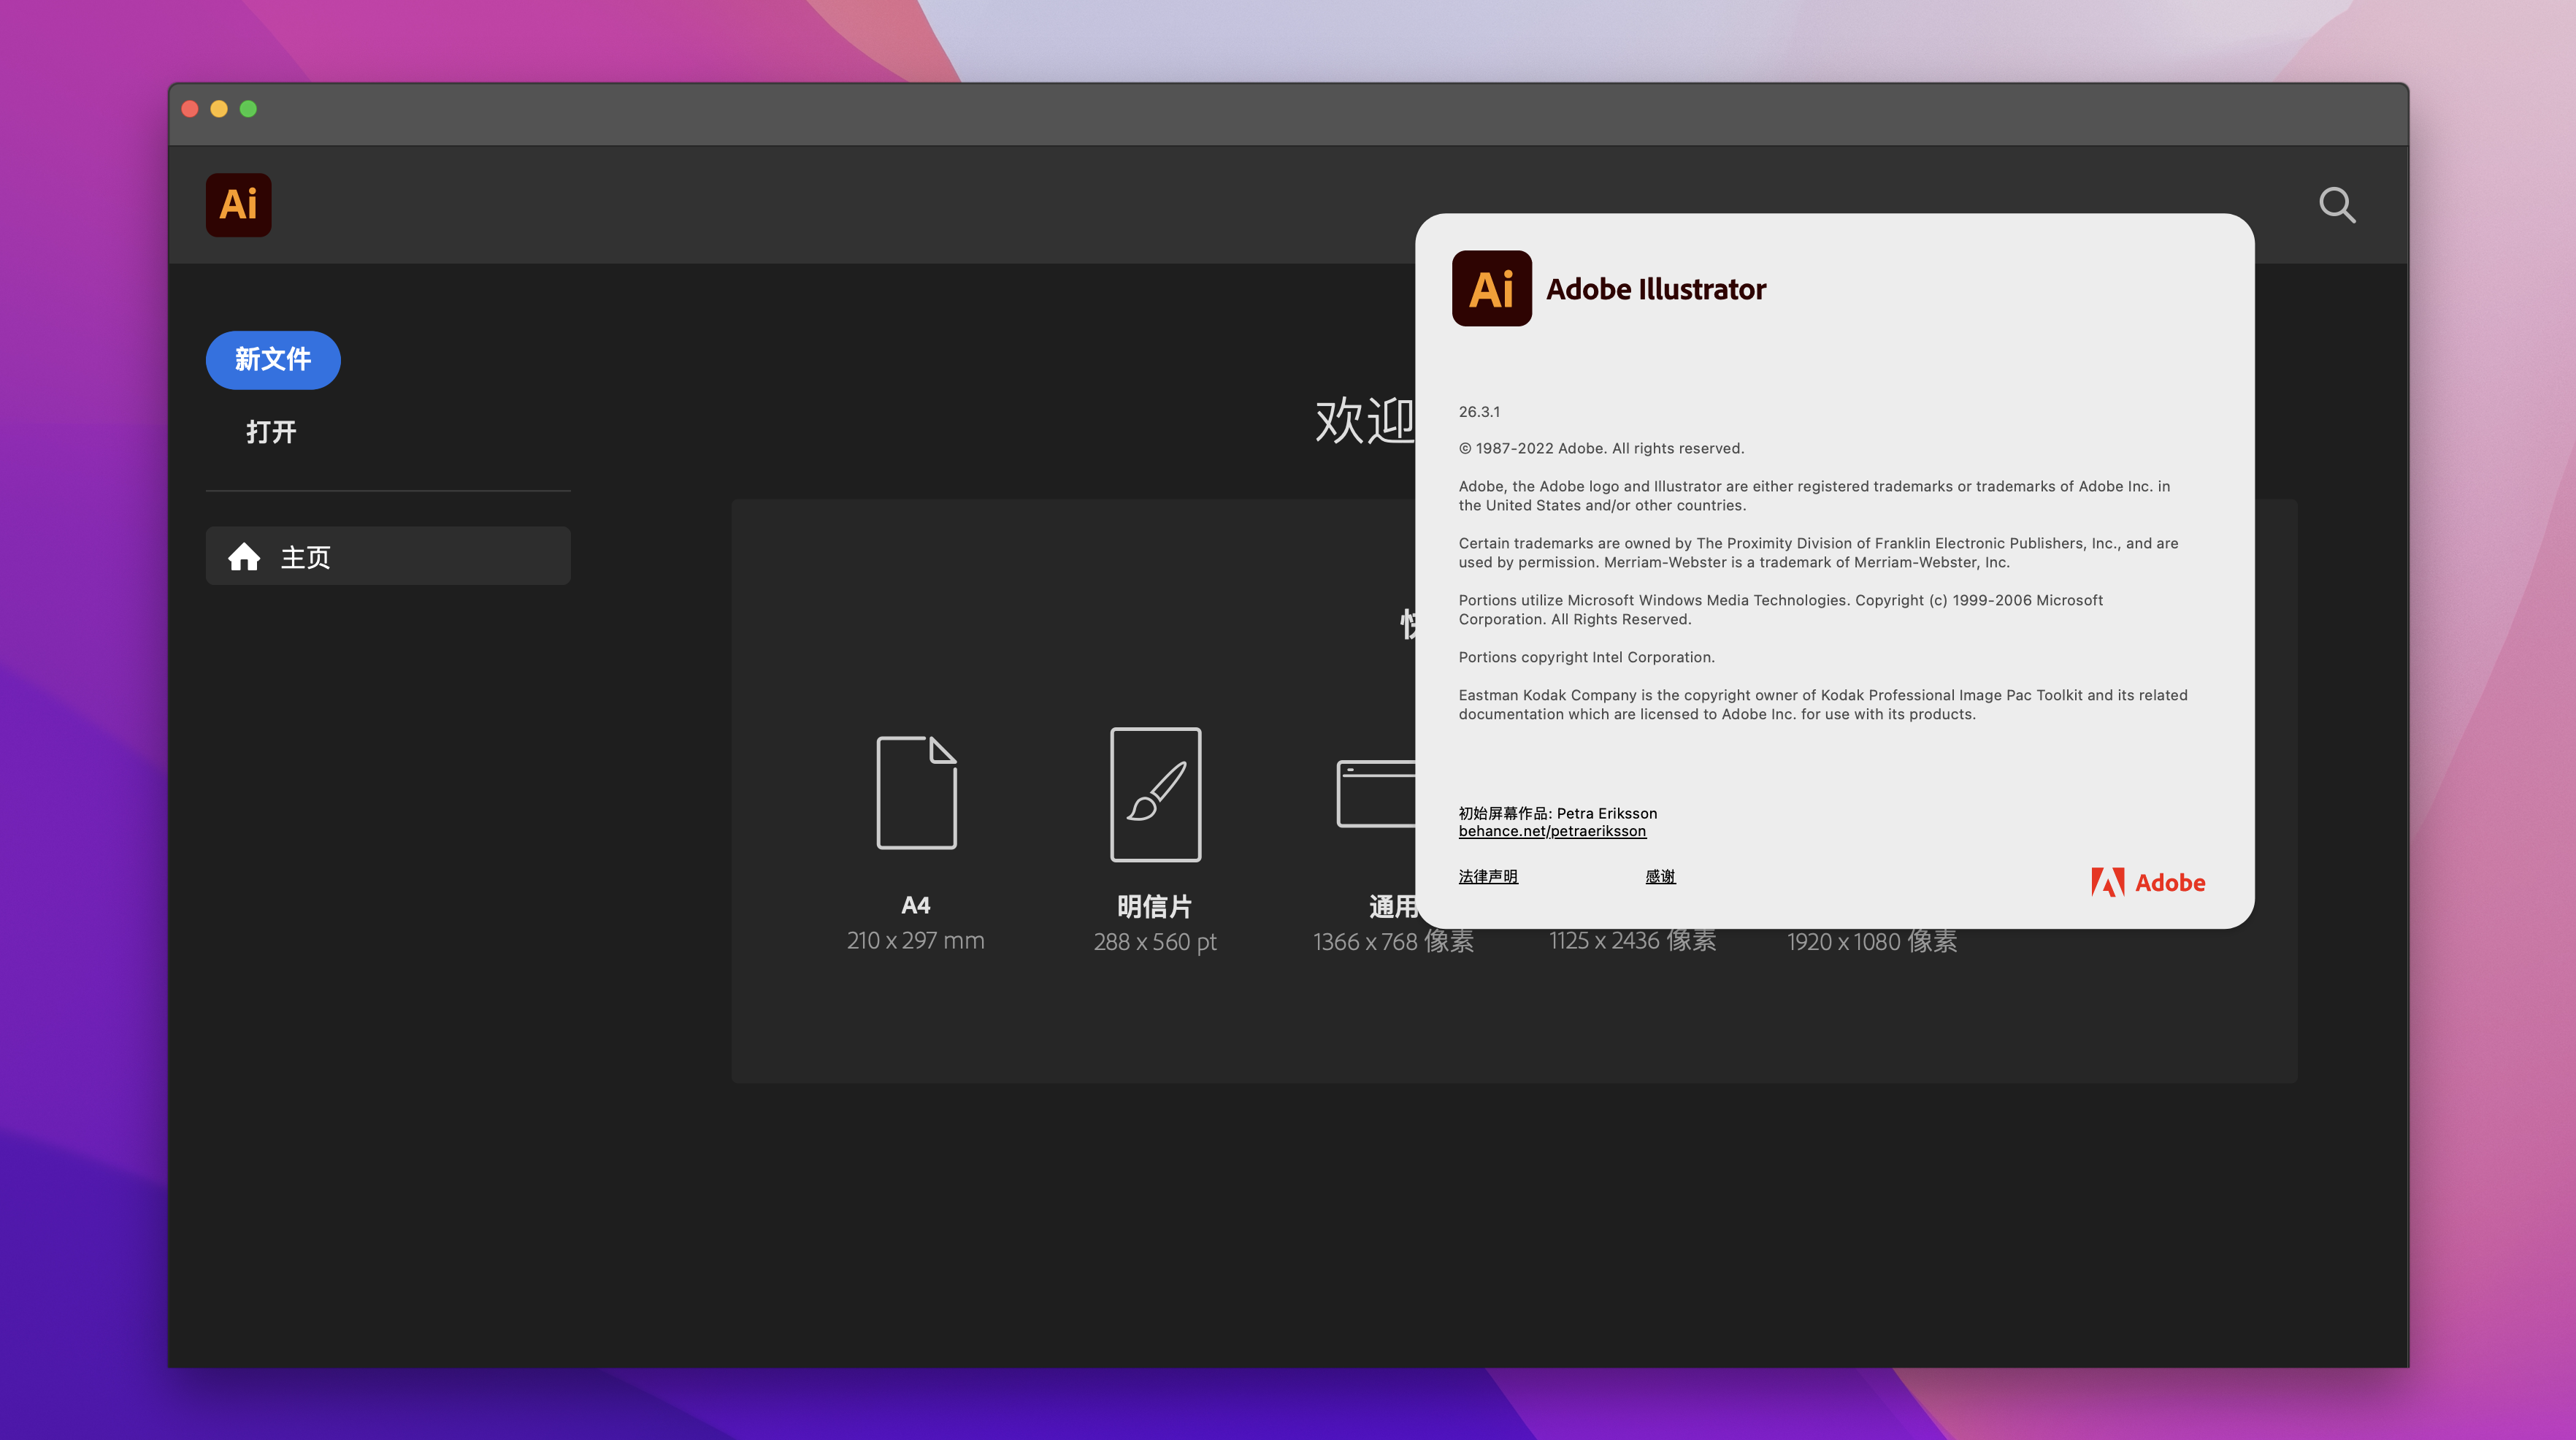Click the home icon in sidebar

tap(244, 557)
